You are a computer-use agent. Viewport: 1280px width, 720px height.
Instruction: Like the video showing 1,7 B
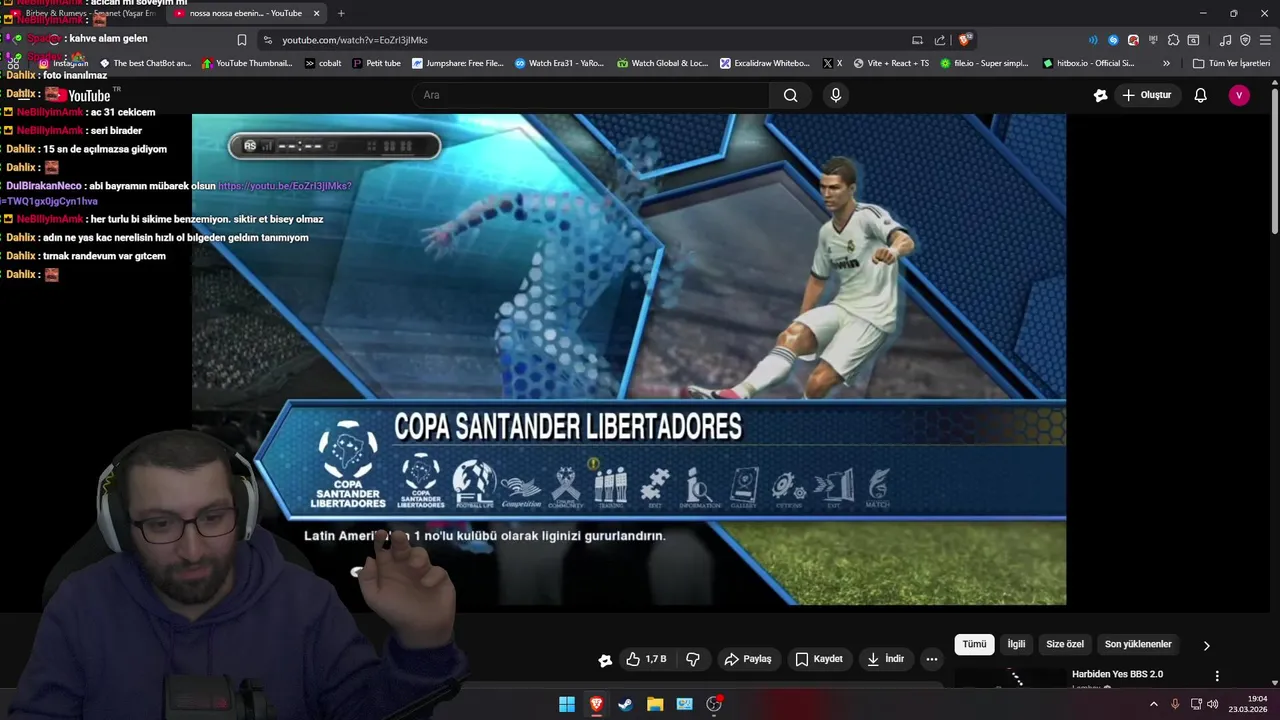click(645, 659)
